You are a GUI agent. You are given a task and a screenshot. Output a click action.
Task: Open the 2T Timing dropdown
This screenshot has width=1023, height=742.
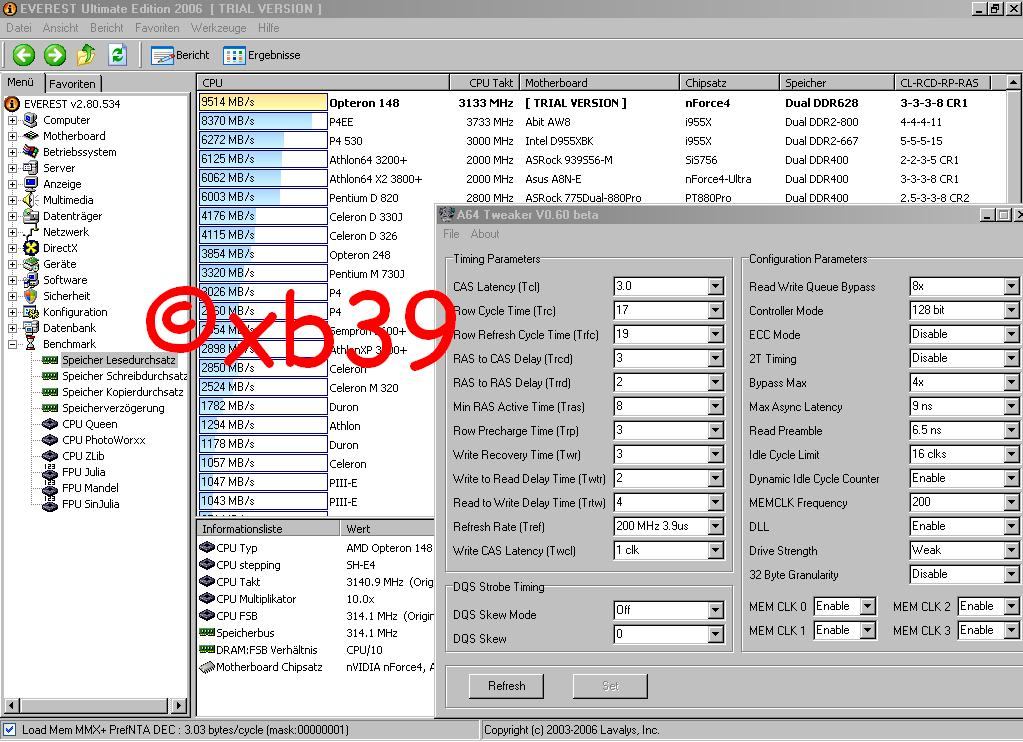pyautogui.click(x=1011, y=358)
